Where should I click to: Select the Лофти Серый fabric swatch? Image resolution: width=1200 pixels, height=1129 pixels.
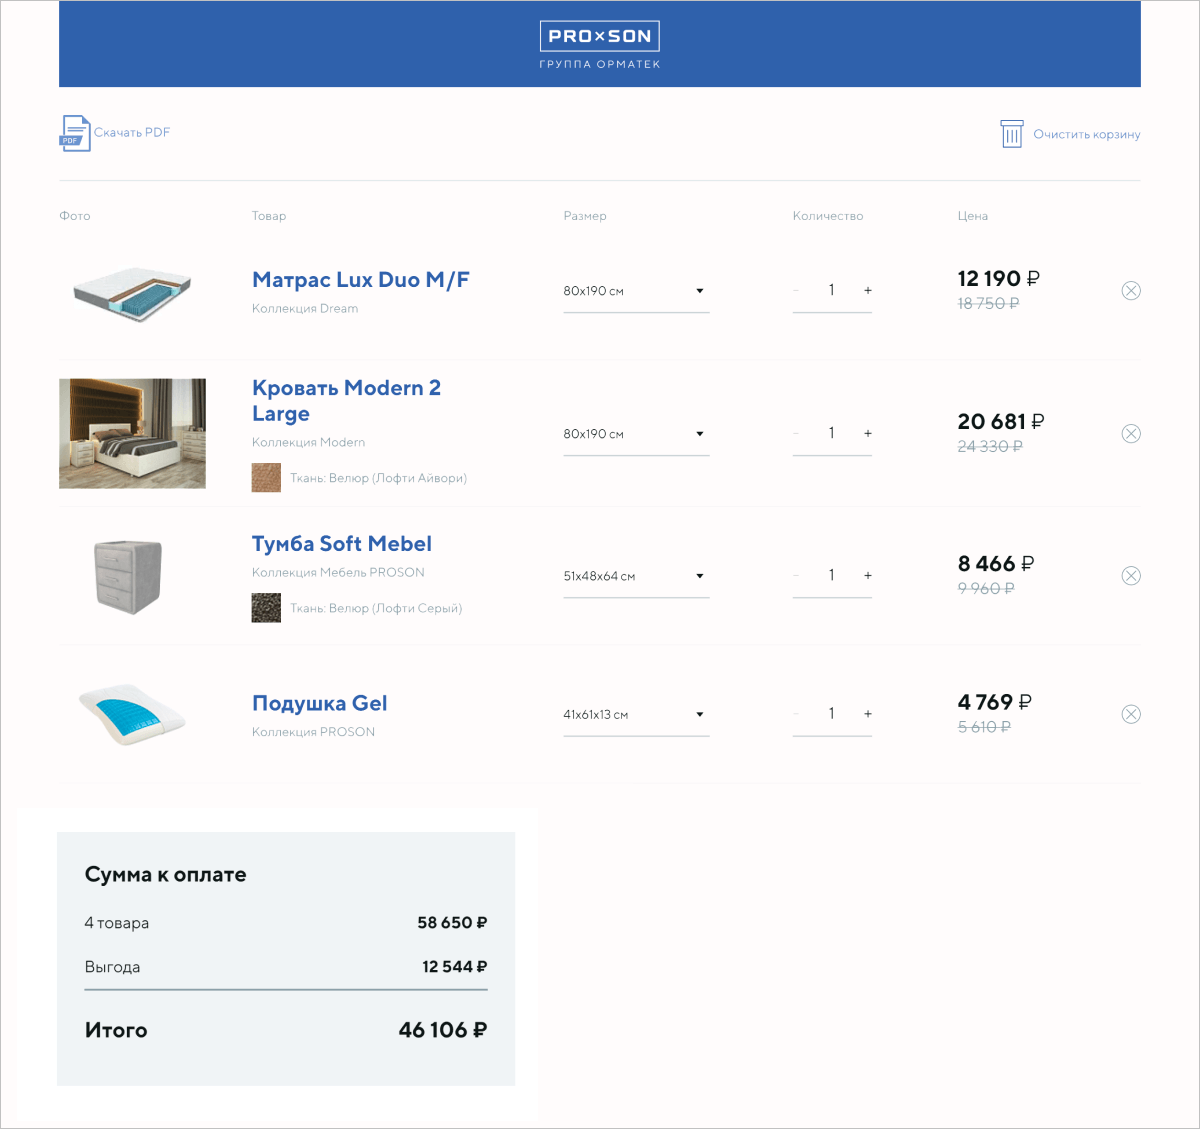click(x=266, y=608)
